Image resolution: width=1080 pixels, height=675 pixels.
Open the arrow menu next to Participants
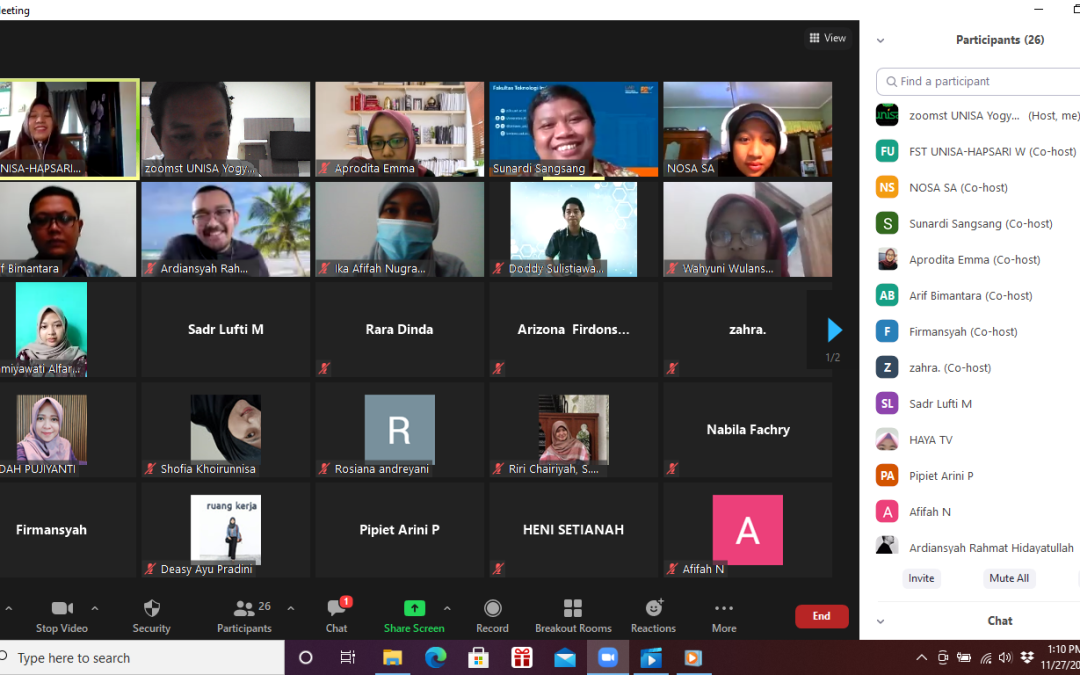291,608
